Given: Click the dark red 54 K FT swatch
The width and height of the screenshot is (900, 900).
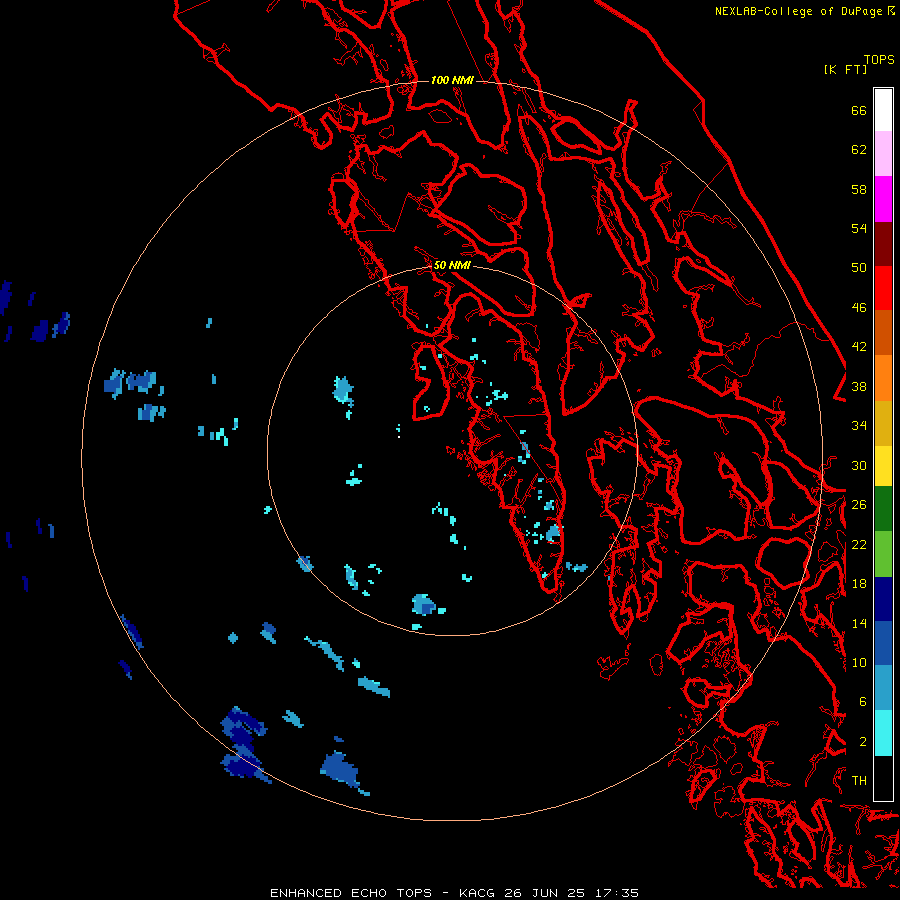Looking at the screenshot, I should pyautogui.click(x=883, y=244).
